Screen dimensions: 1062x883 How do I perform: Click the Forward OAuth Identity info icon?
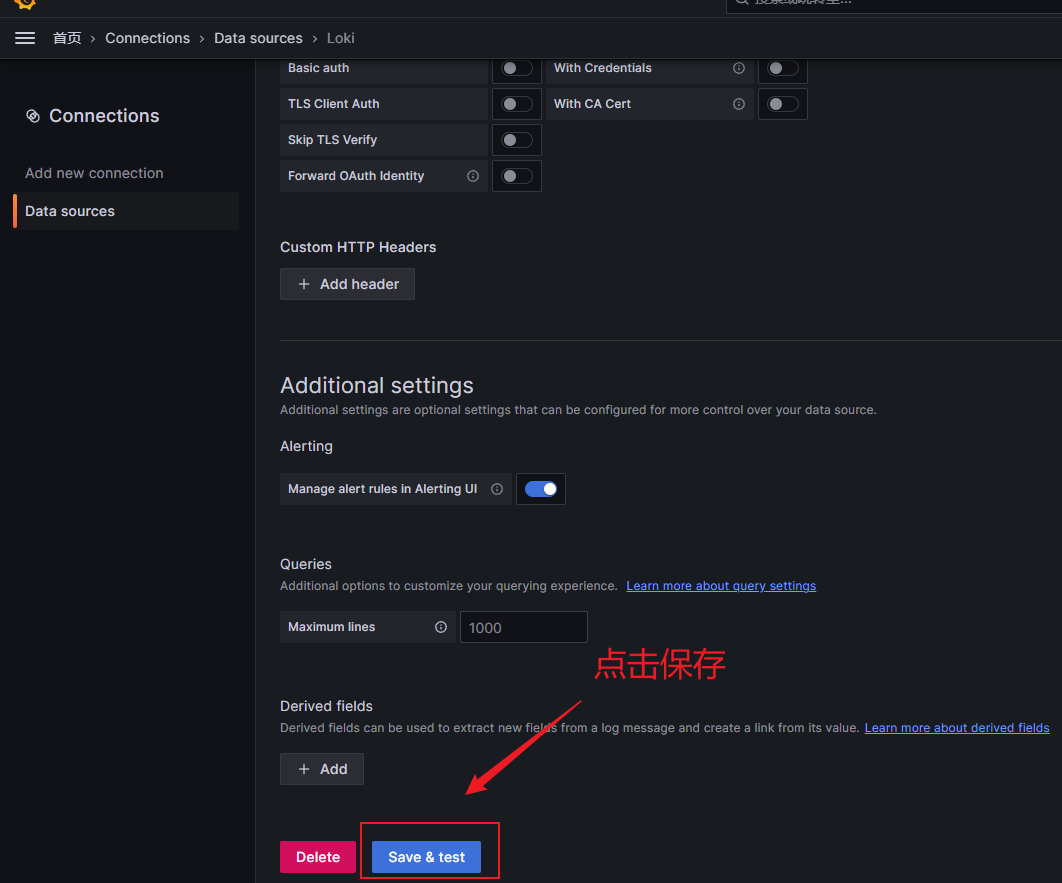tap(473, 176)
